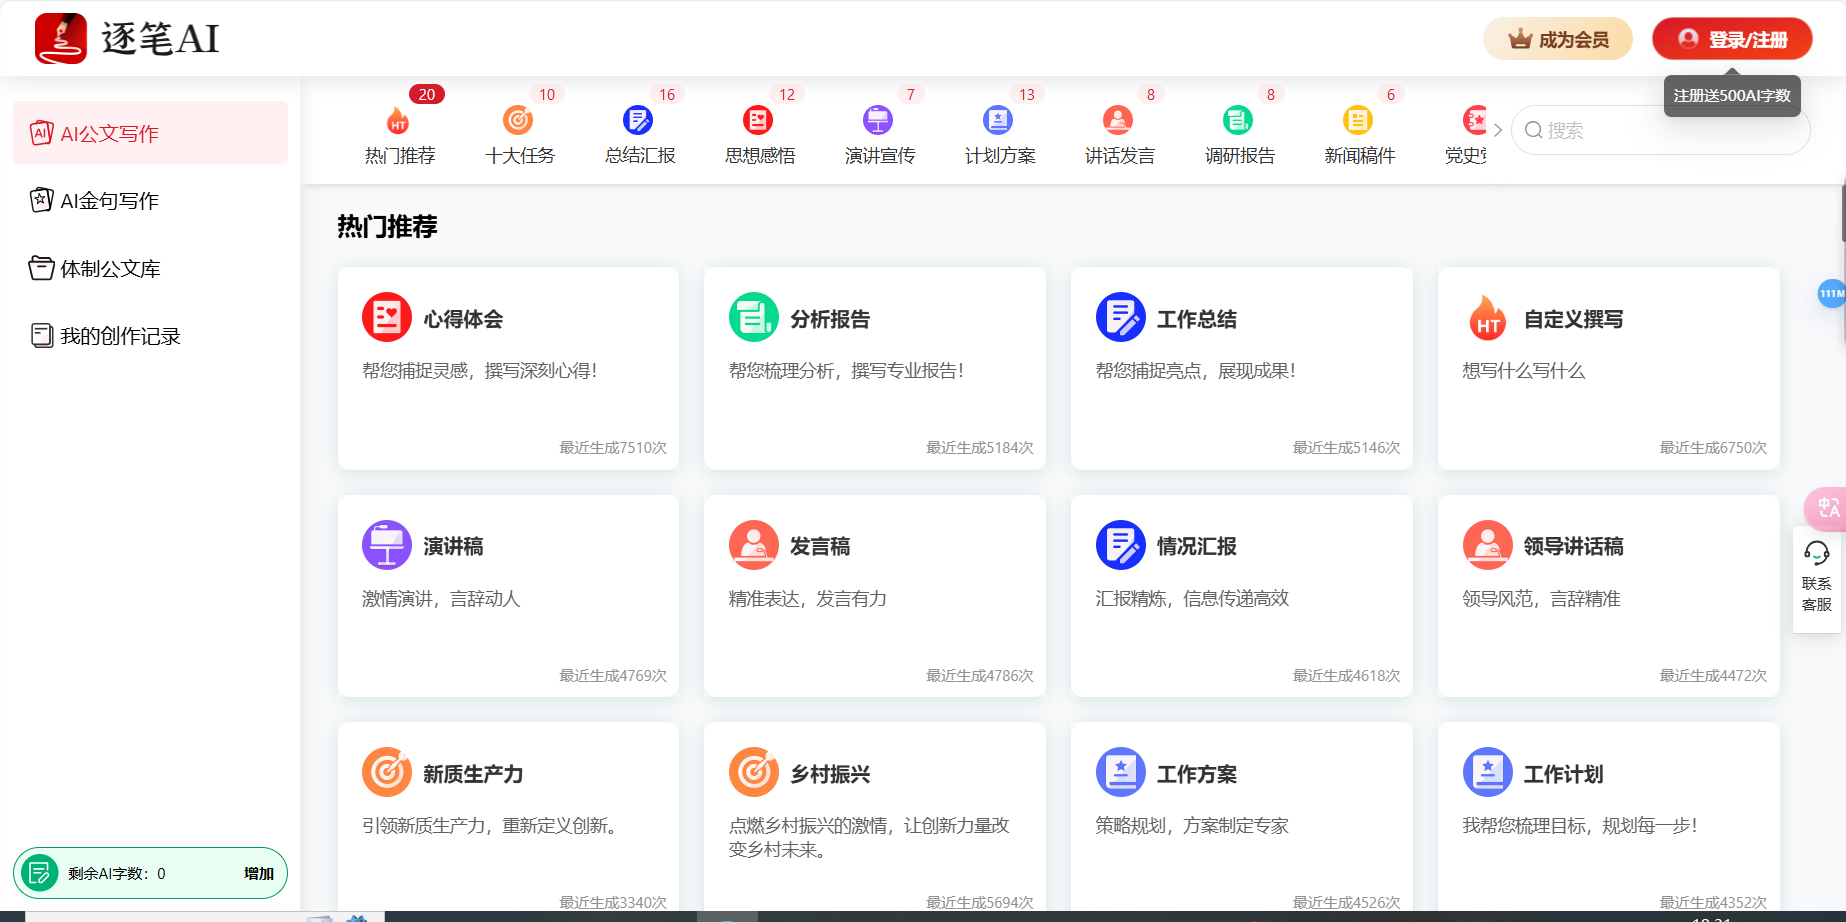Image resolution: width=1846 pixels, height=922 pixels.
Task: Open AI金句写作 in the sidebar
Action: tap(110, 201)
